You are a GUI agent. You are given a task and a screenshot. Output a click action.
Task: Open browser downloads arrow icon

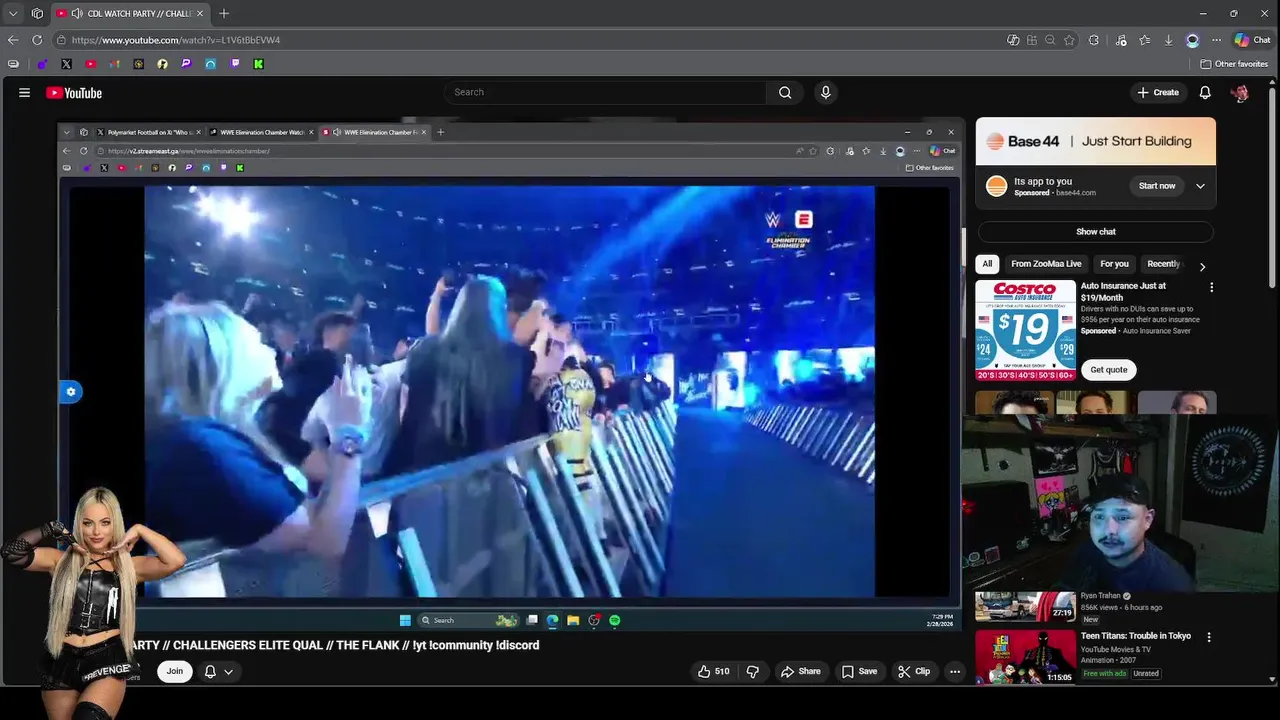(1168, 40)
